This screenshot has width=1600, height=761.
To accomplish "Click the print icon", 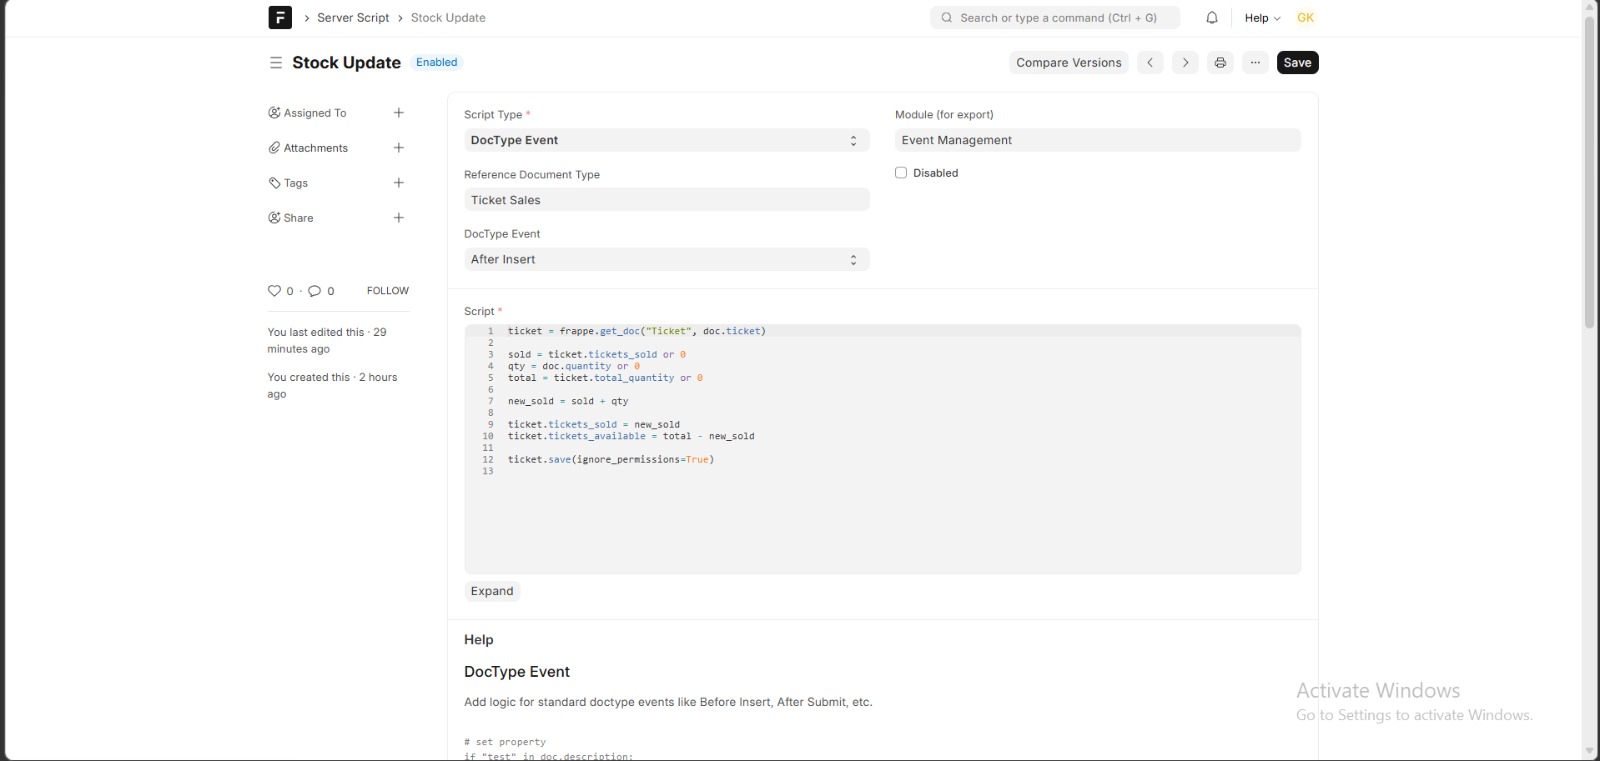I will click(x=1220, y=62).
